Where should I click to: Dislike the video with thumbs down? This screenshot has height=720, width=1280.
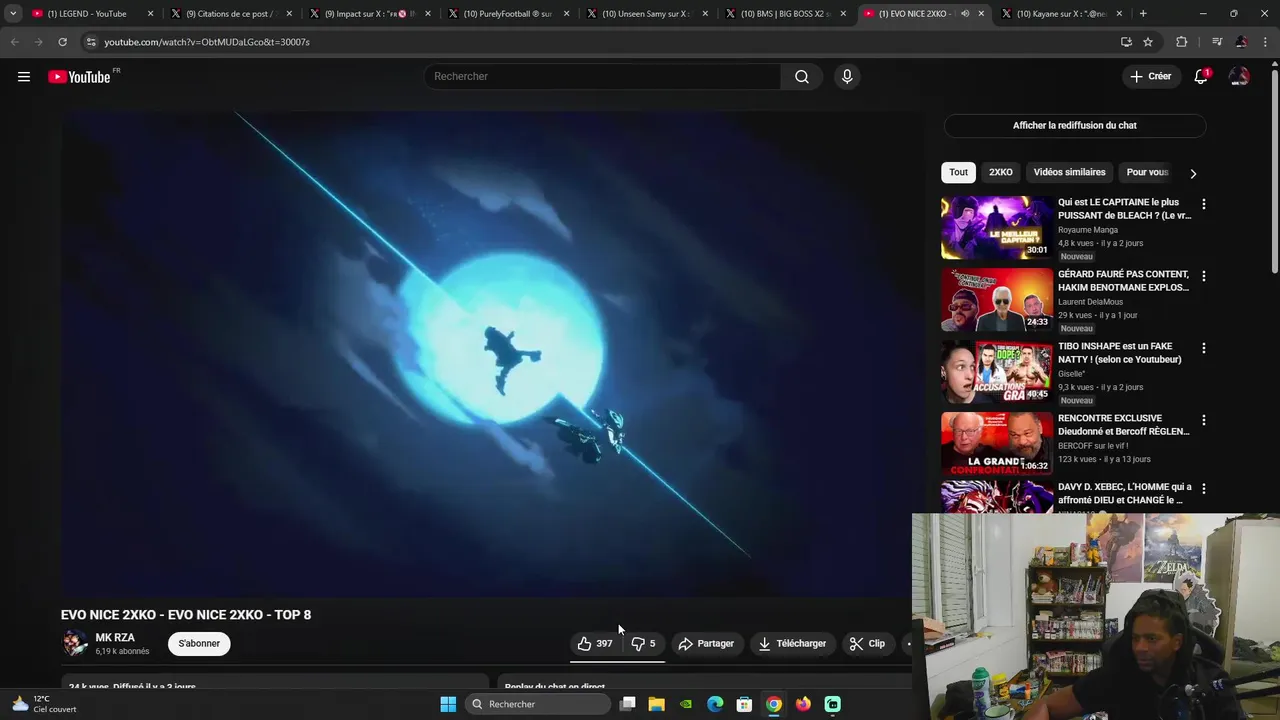pos(643,644)
